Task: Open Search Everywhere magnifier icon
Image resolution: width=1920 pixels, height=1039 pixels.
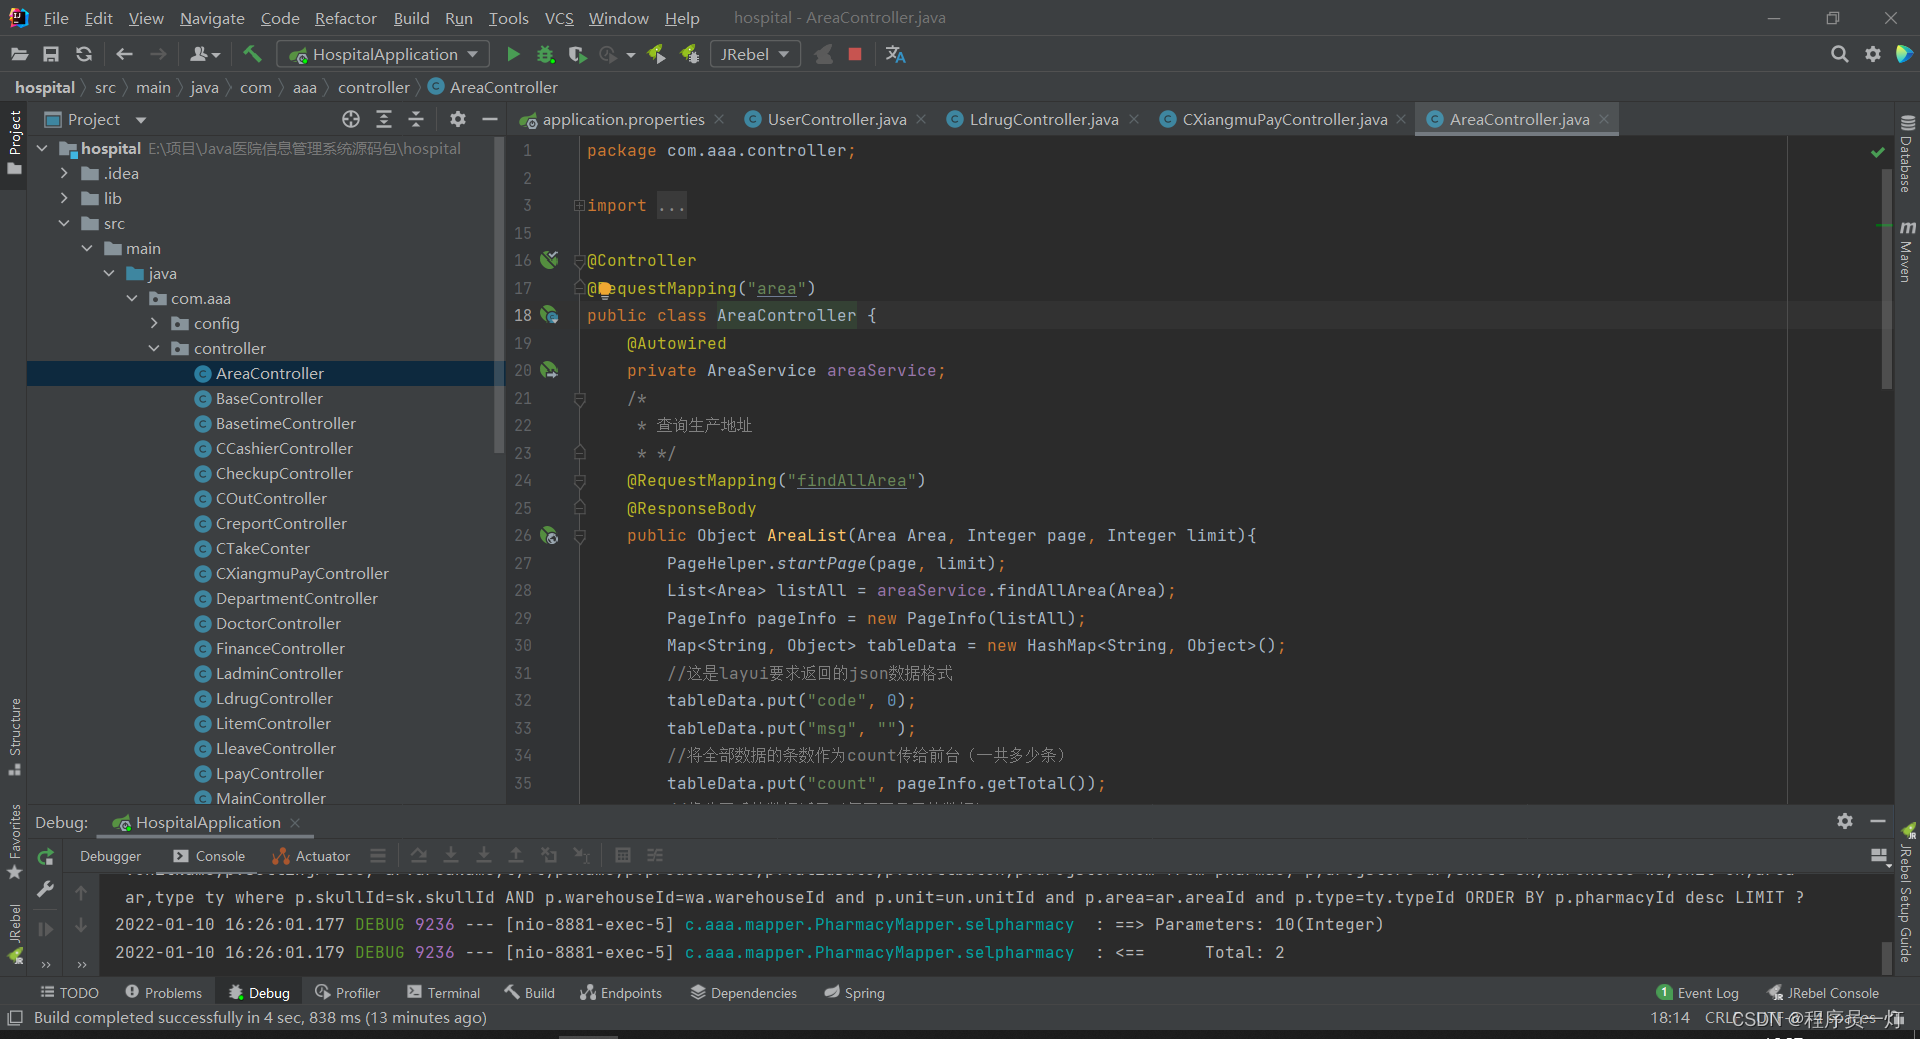Action: (x=1839, y=54)
